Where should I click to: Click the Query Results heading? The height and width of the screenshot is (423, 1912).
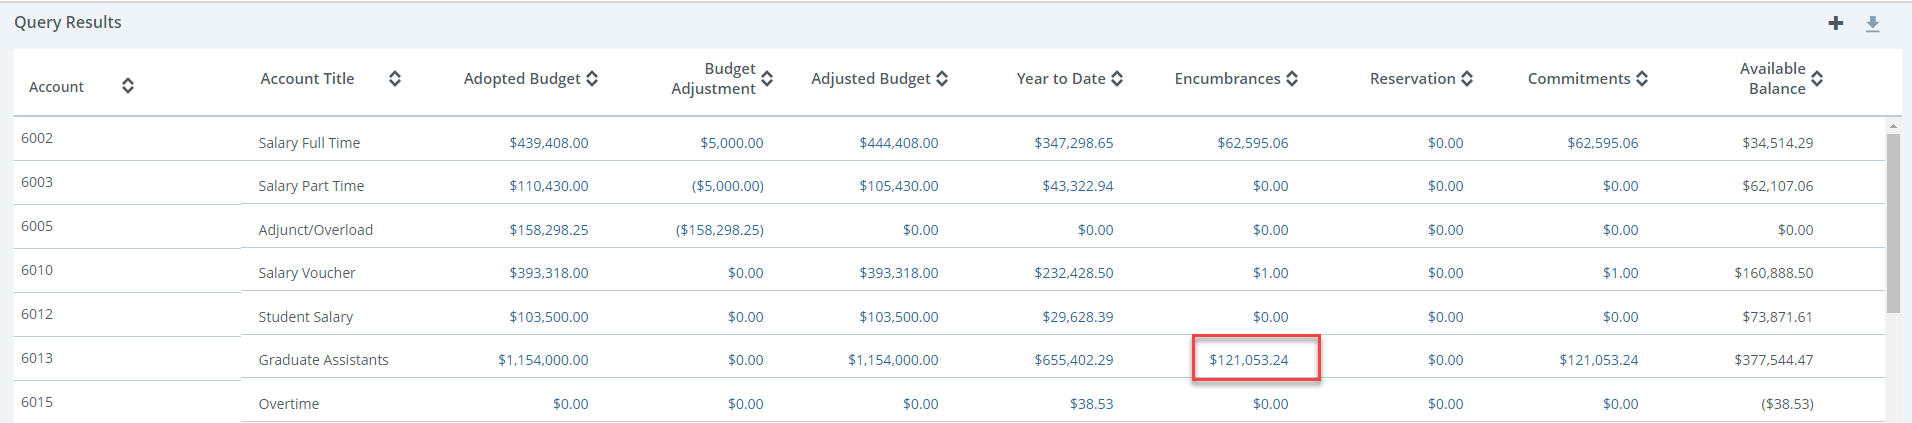coord(68,22)
